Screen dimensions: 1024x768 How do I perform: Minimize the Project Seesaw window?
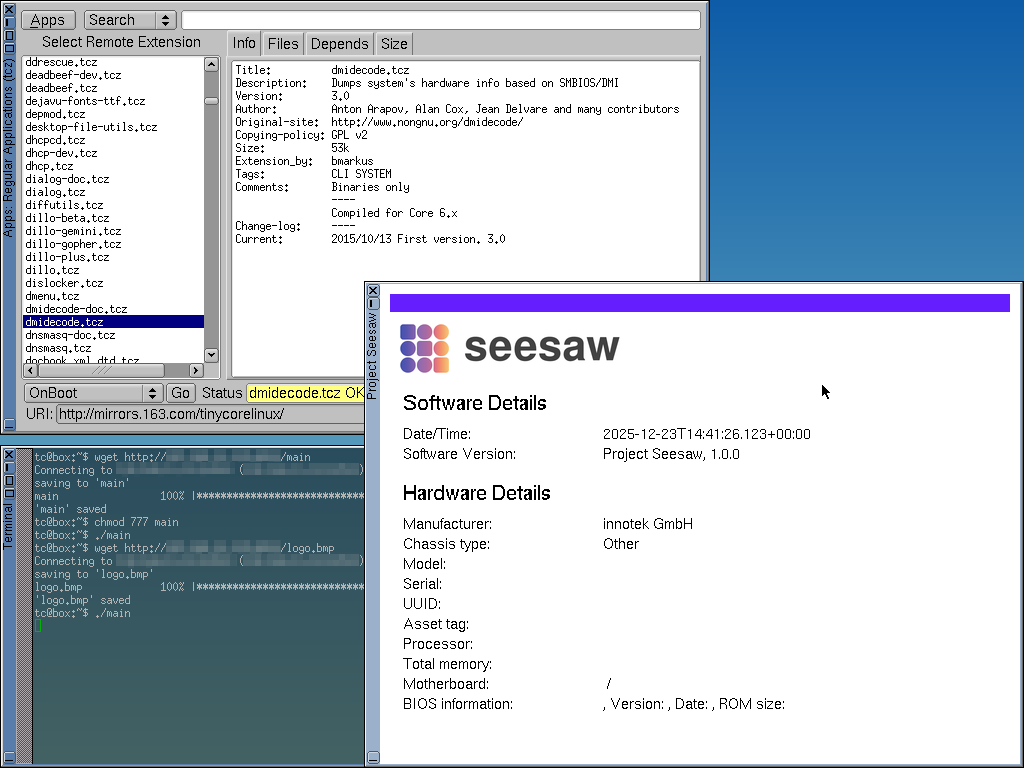click(373, 303)
